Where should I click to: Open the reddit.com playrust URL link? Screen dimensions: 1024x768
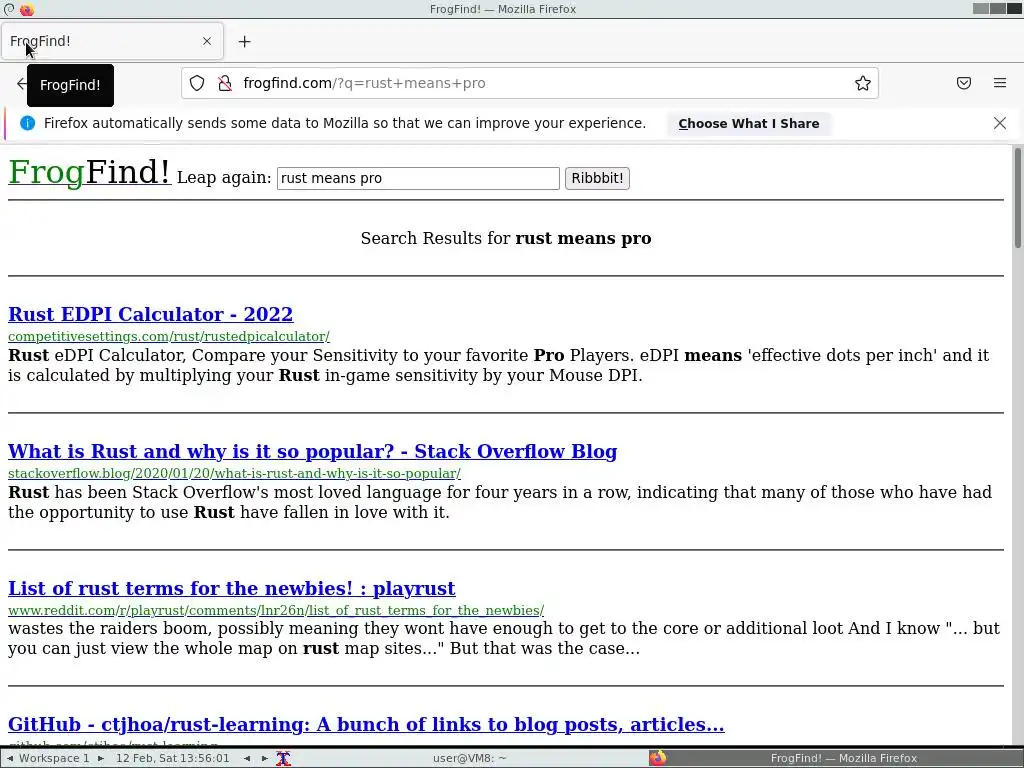tap(276, 611)
